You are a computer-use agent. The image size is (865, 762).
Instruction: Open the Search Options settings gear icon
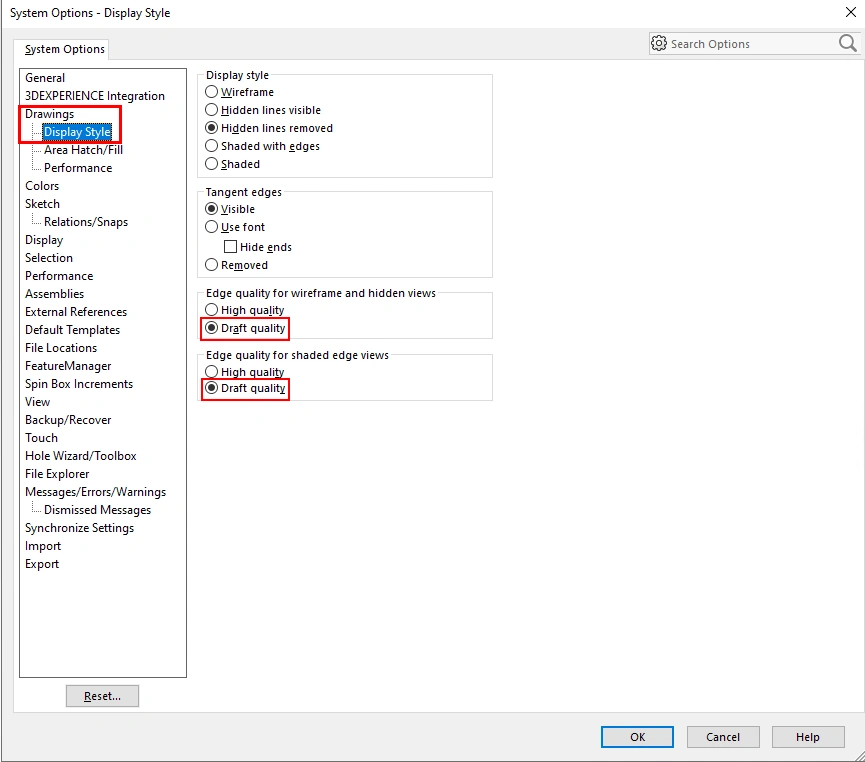[660, 43]
